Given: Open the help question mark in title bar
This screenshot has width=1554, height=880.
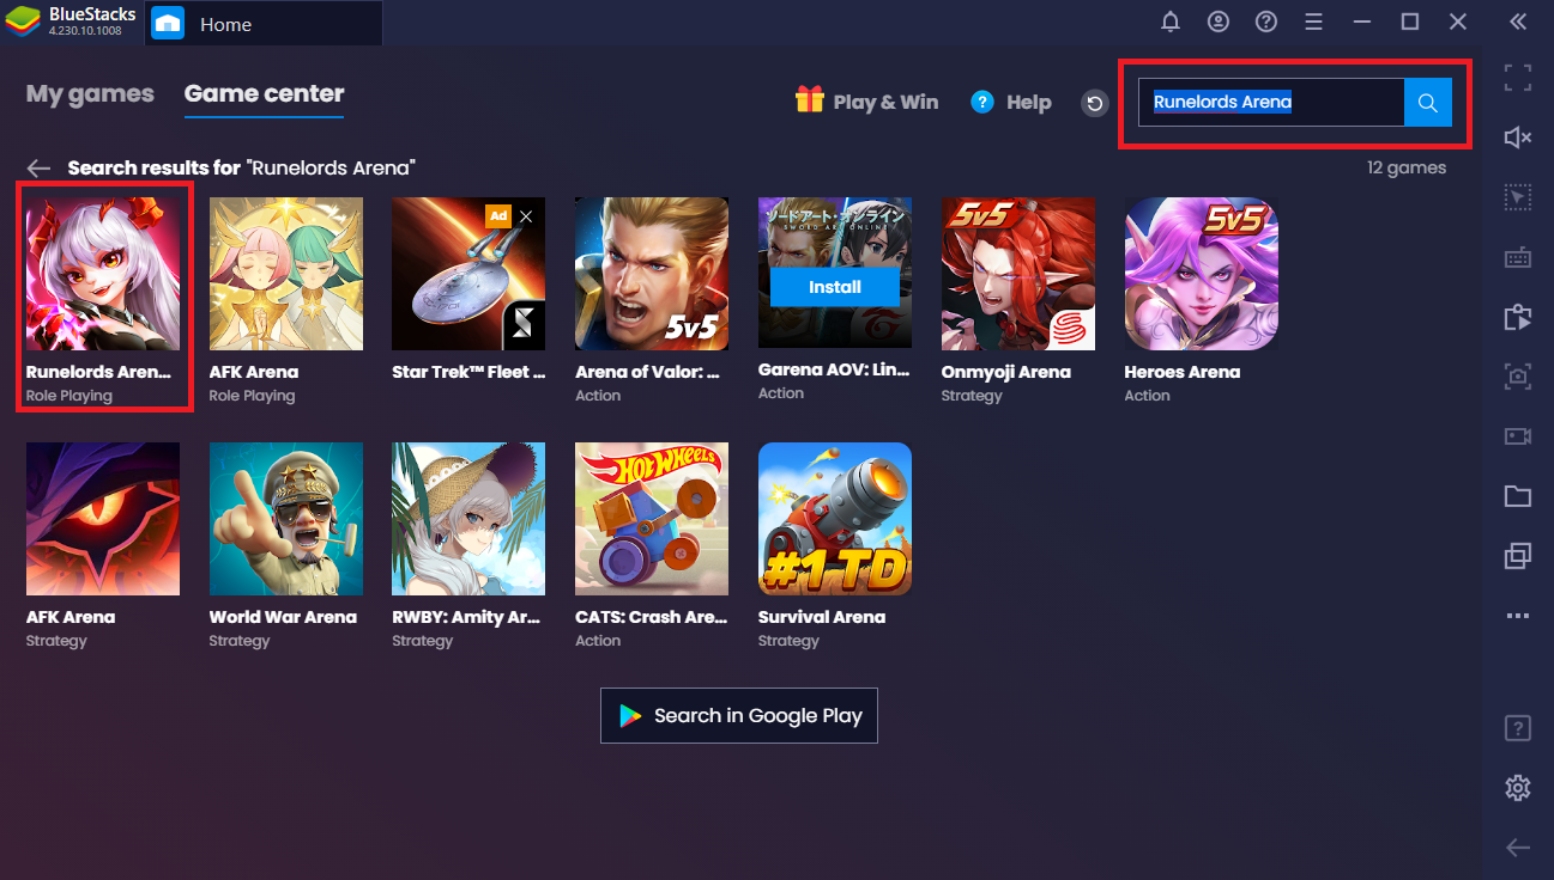Looking at the screenshot, I should coord(1266,22).
